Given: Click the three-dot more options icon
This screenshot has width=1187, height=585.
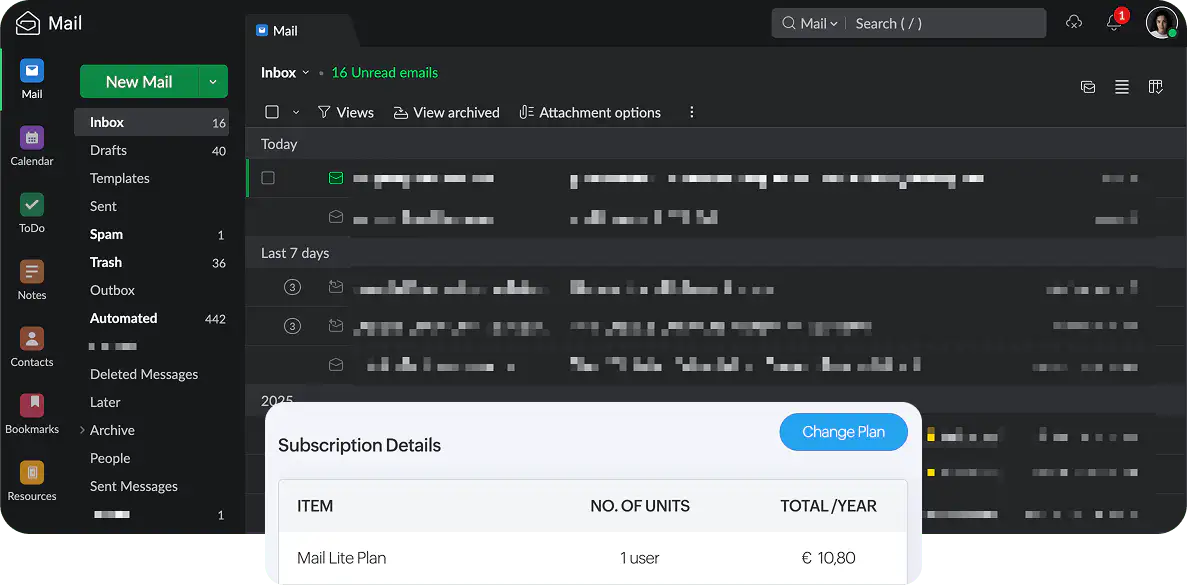Looking at the screenshot, I should [692, 113].
